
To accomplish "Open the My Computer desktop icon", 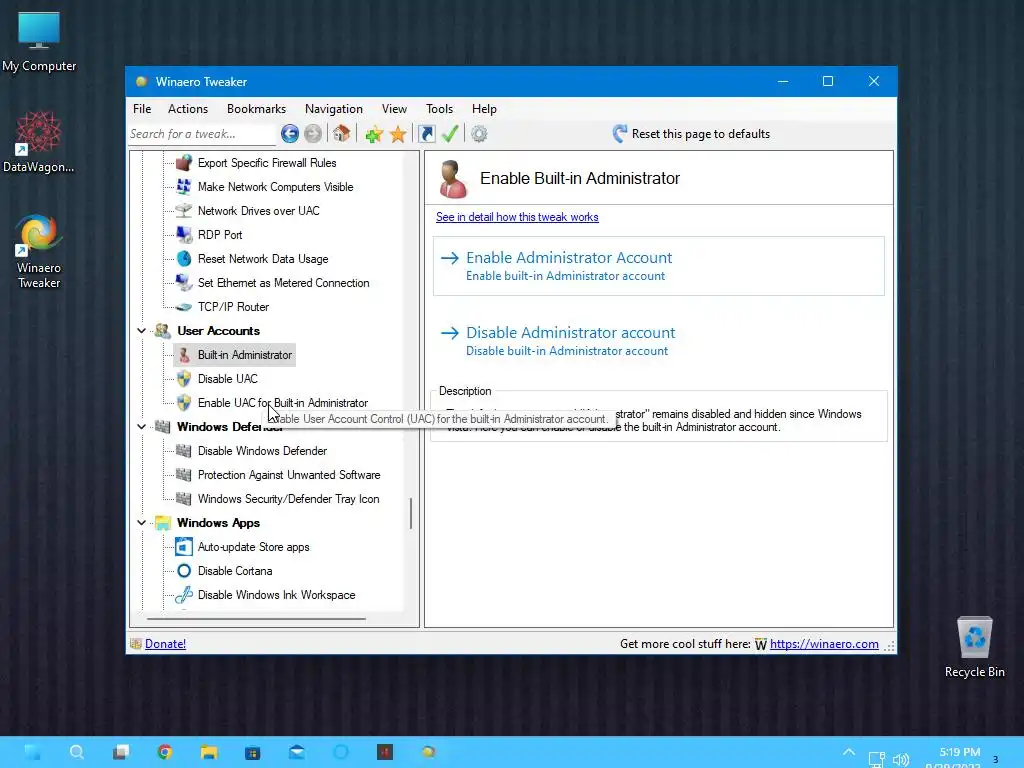I will tap(39, 42).
